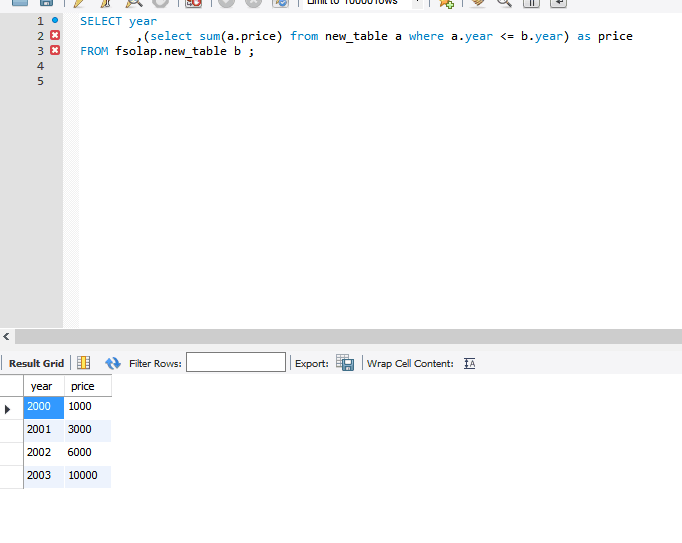Click the 'where' keyword on line 2

coord(426,36)
